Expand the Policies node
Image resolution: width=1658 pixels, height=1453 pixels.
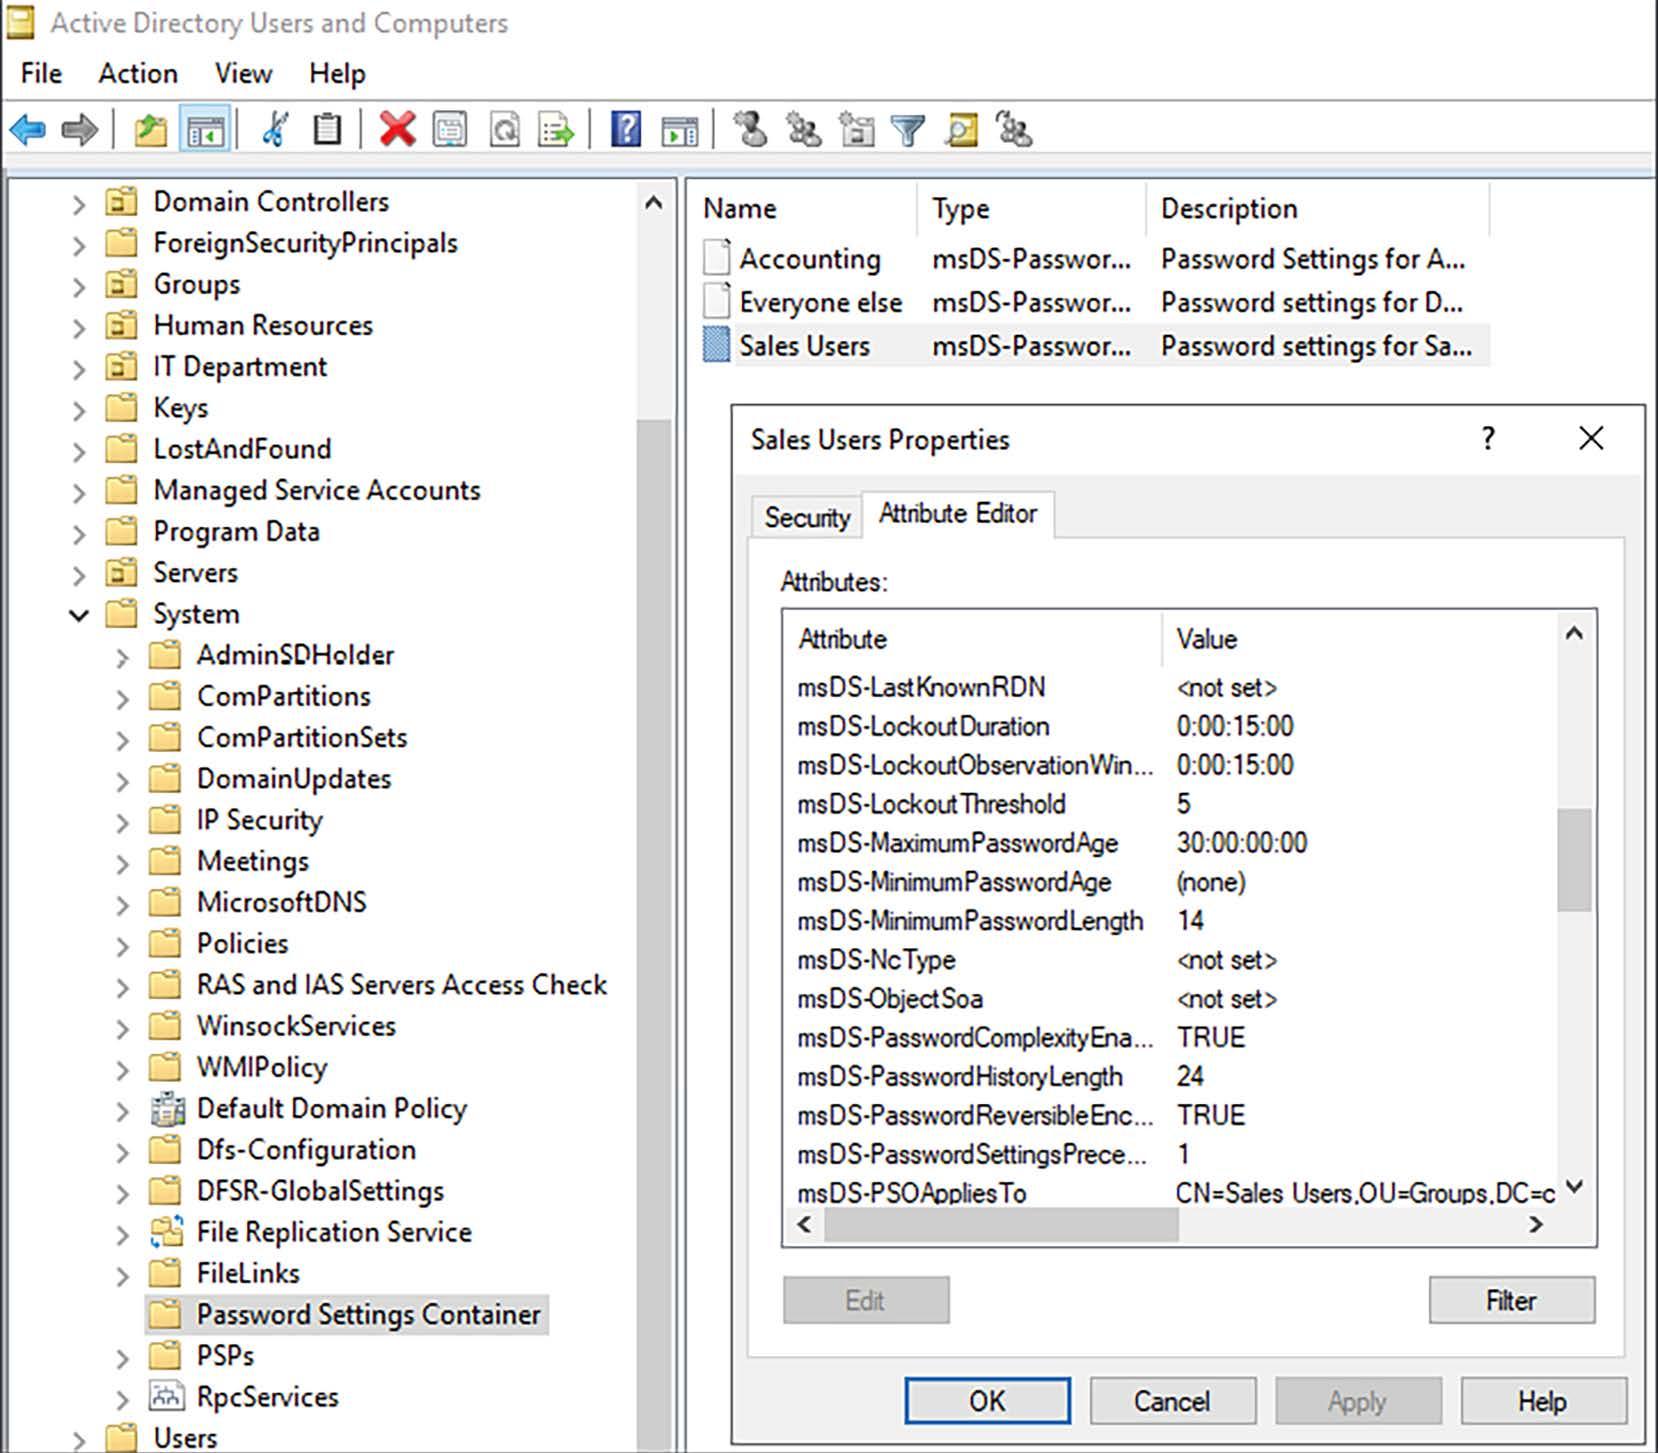pos(122,945)
